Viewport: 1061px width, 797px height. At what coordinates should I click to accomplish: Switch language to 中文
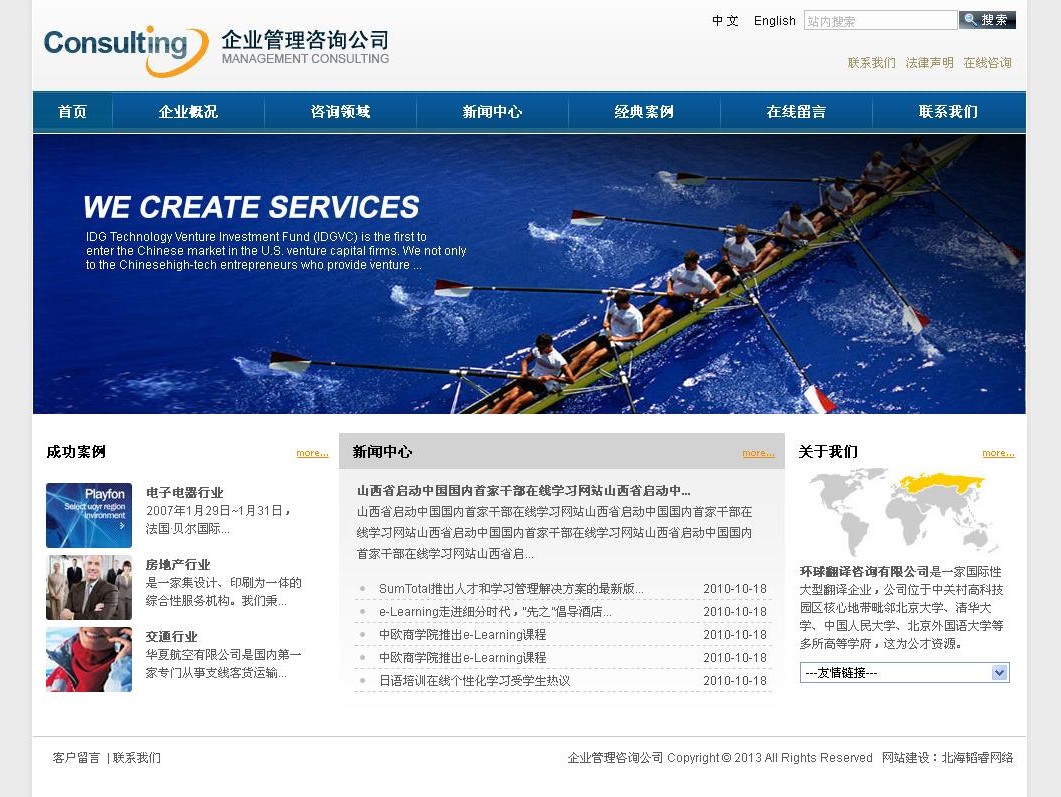point(725,21)
